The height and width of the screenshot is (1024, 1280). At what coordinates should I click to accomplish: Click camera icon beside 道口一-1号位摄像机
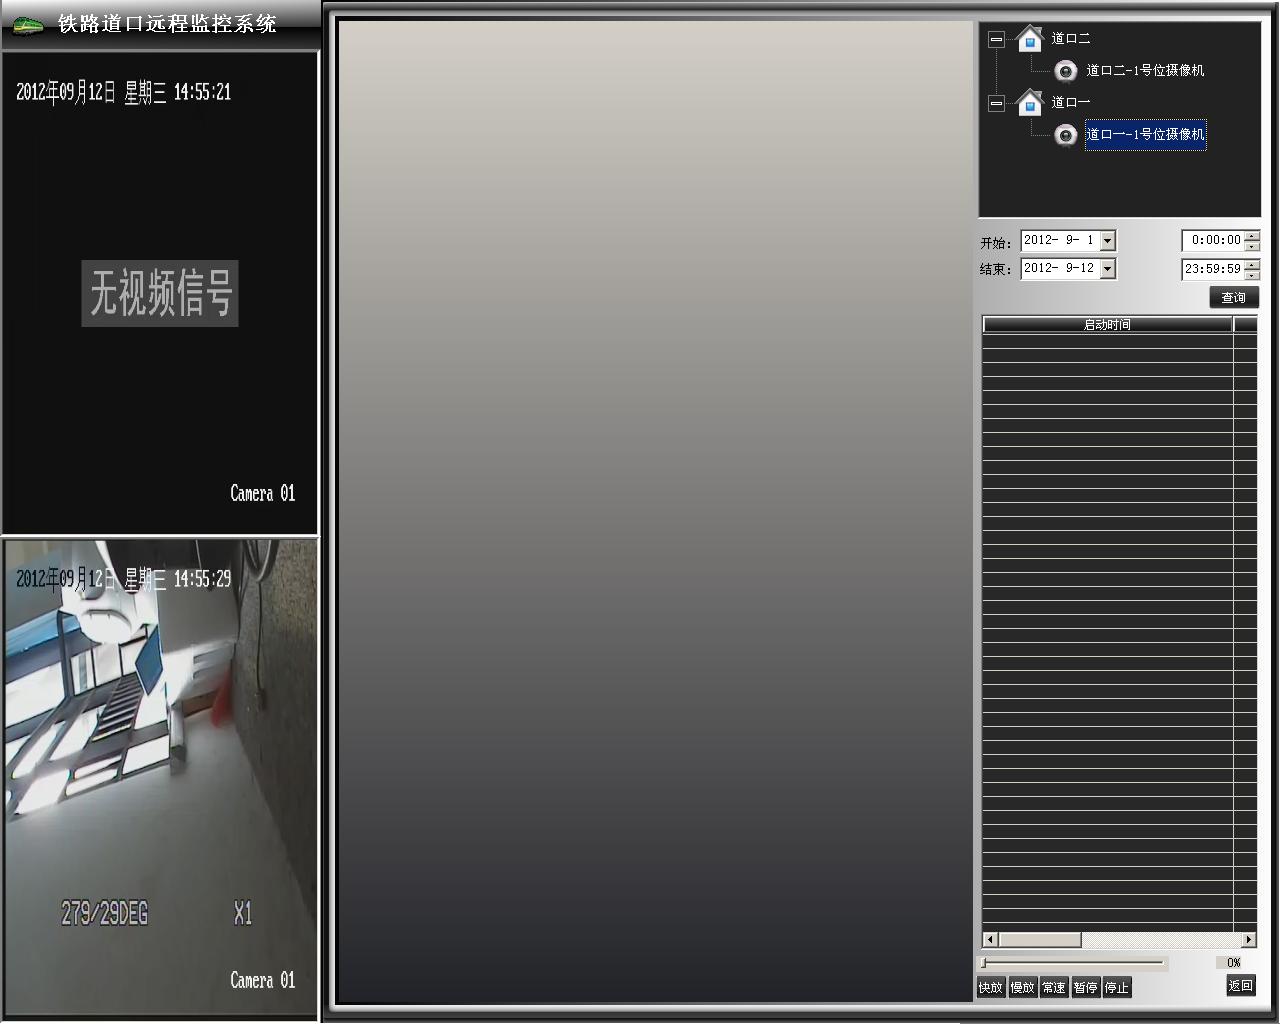1066,135
